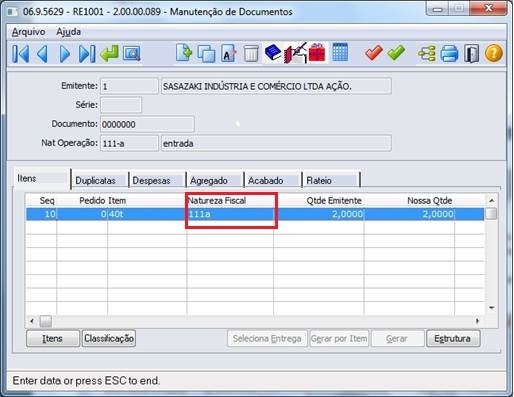
Task: Go to first record arrow icon
Action: pyautogui.click(x=20, y=53)
